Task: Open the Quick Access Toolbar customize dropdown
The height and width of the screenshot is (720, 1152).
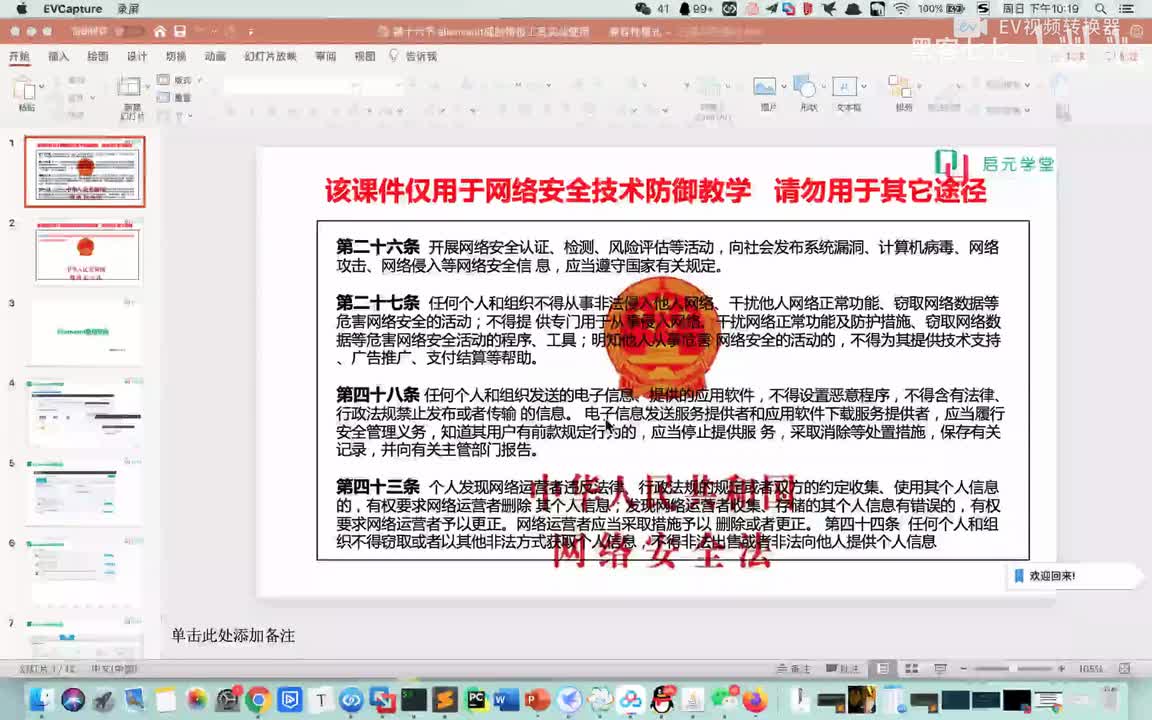Action: tap(251, 32)
